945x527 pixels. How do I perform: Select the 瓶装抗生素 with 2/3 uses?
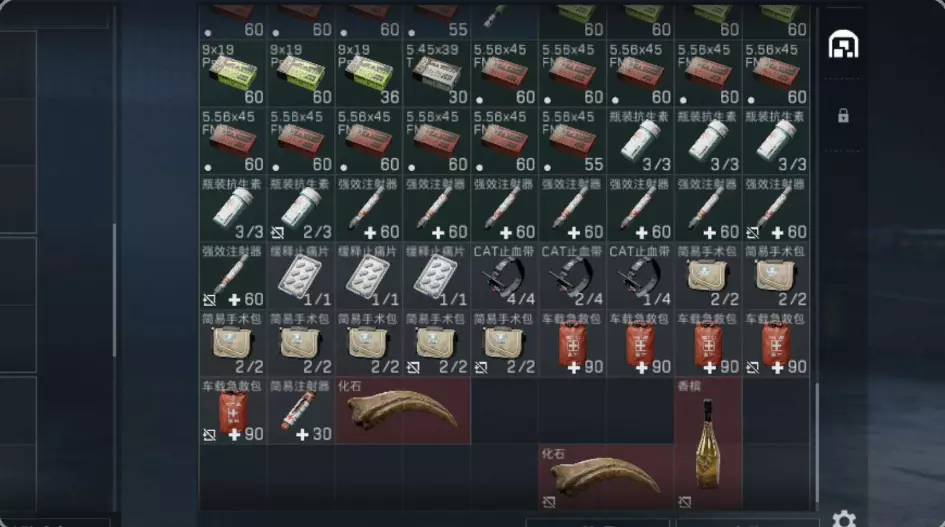[x=301, y=209]
